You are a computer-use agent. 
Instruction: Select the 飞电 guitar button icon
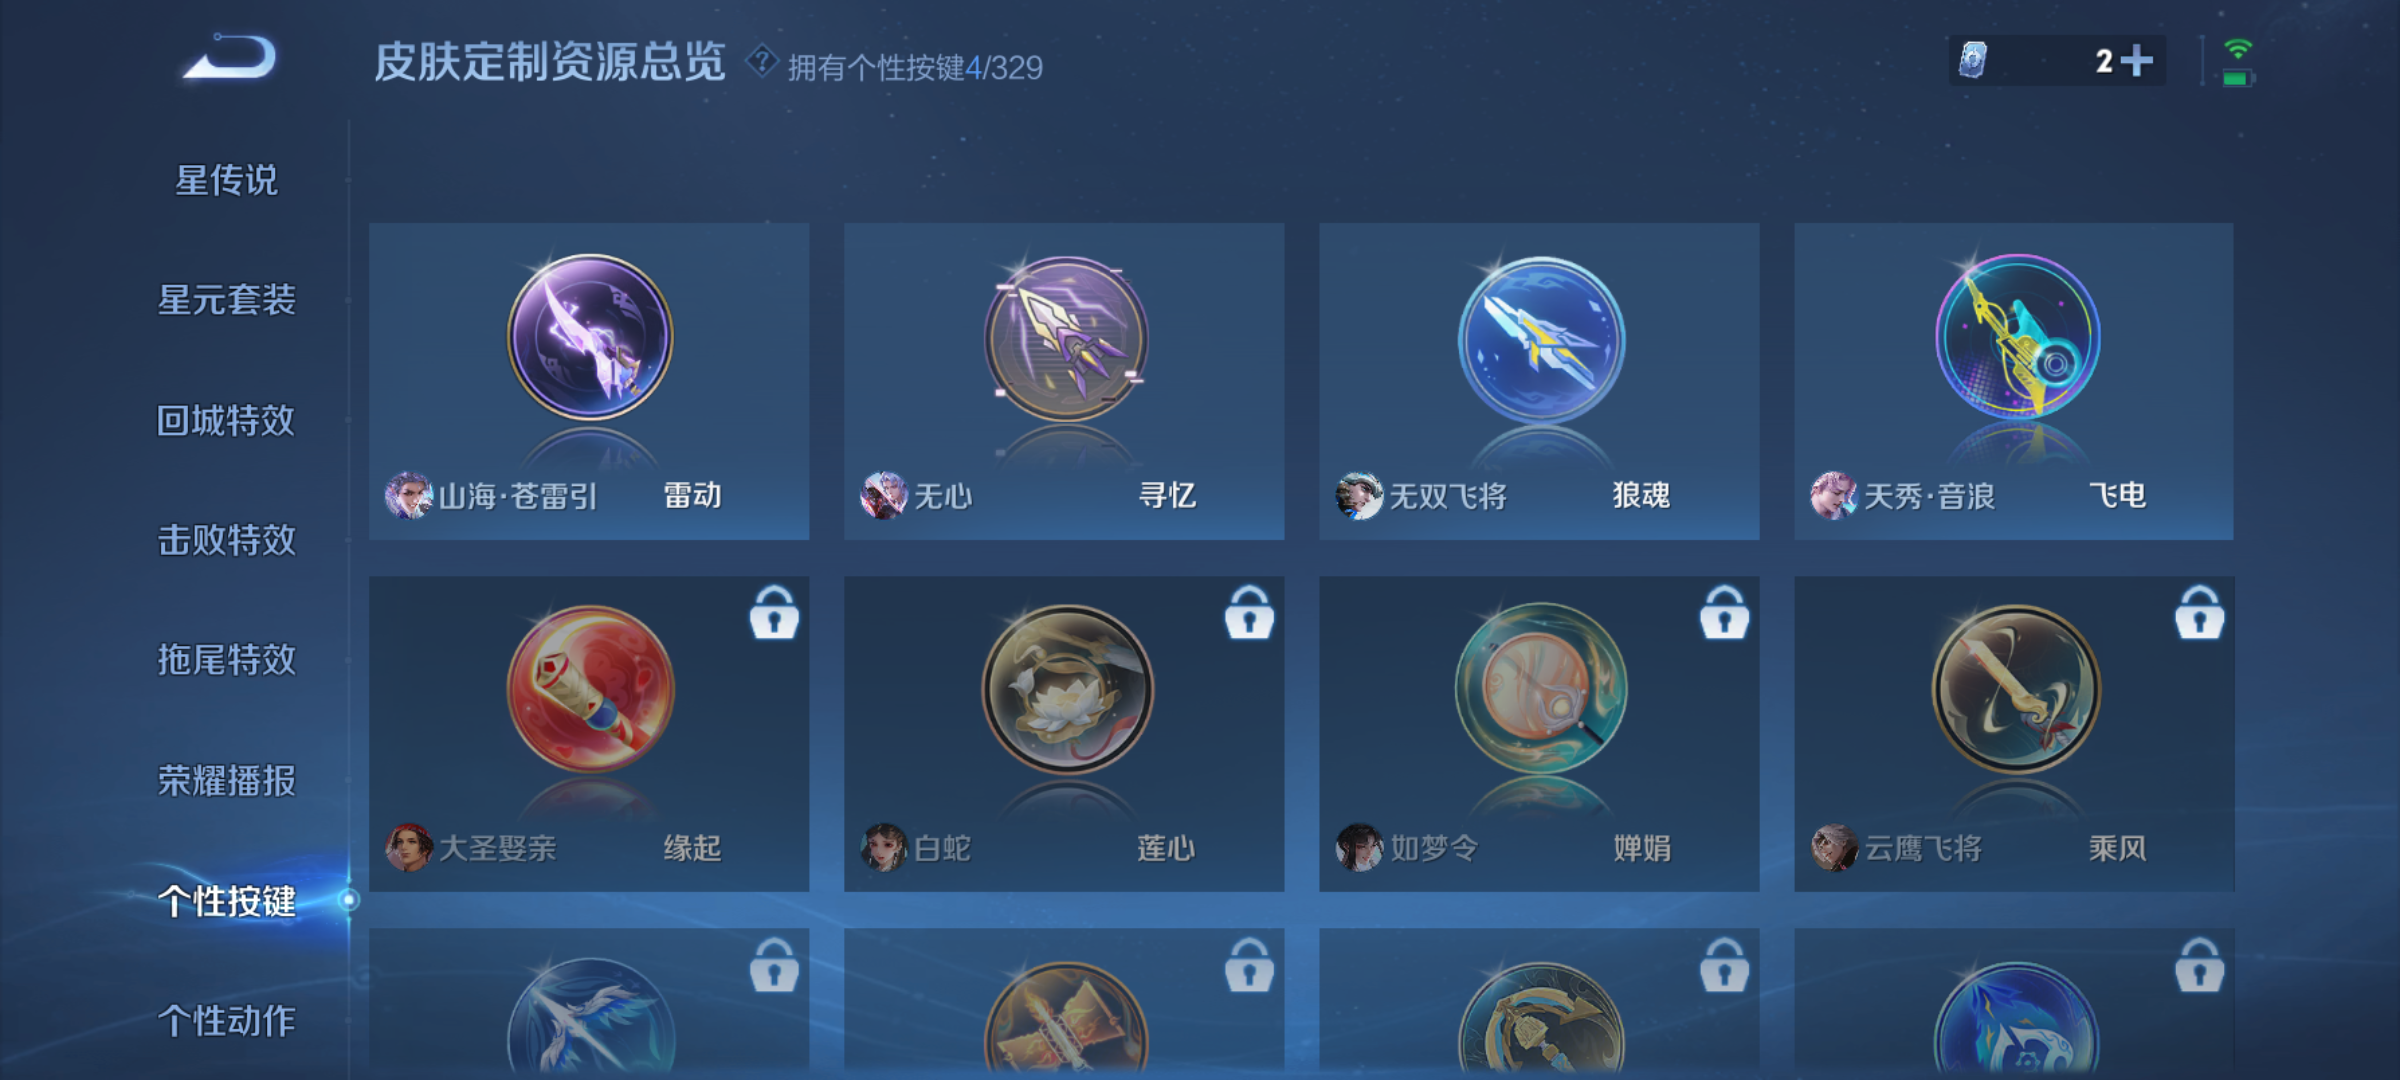(x=2017, y=337)
